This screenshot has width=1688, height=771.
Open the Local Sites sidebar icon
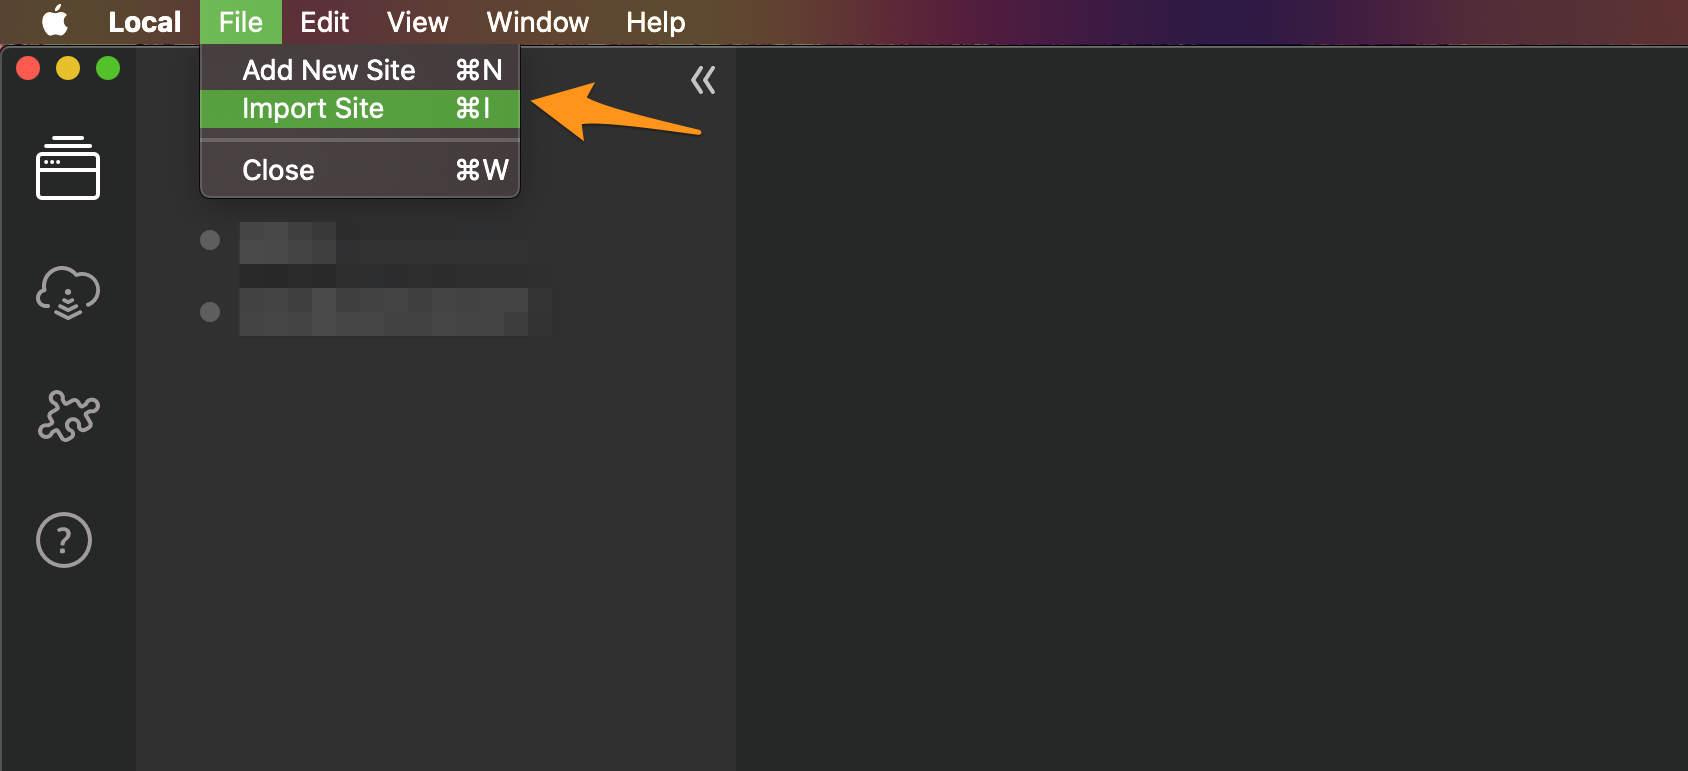(x=68, y=168)
